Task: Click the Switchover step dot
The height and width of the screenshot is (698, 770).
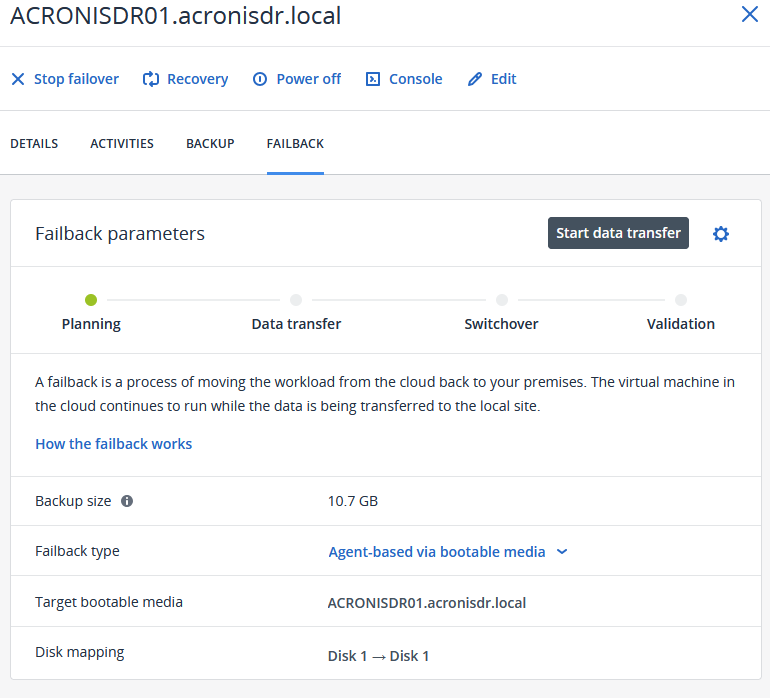Action: tap(501, 300)
